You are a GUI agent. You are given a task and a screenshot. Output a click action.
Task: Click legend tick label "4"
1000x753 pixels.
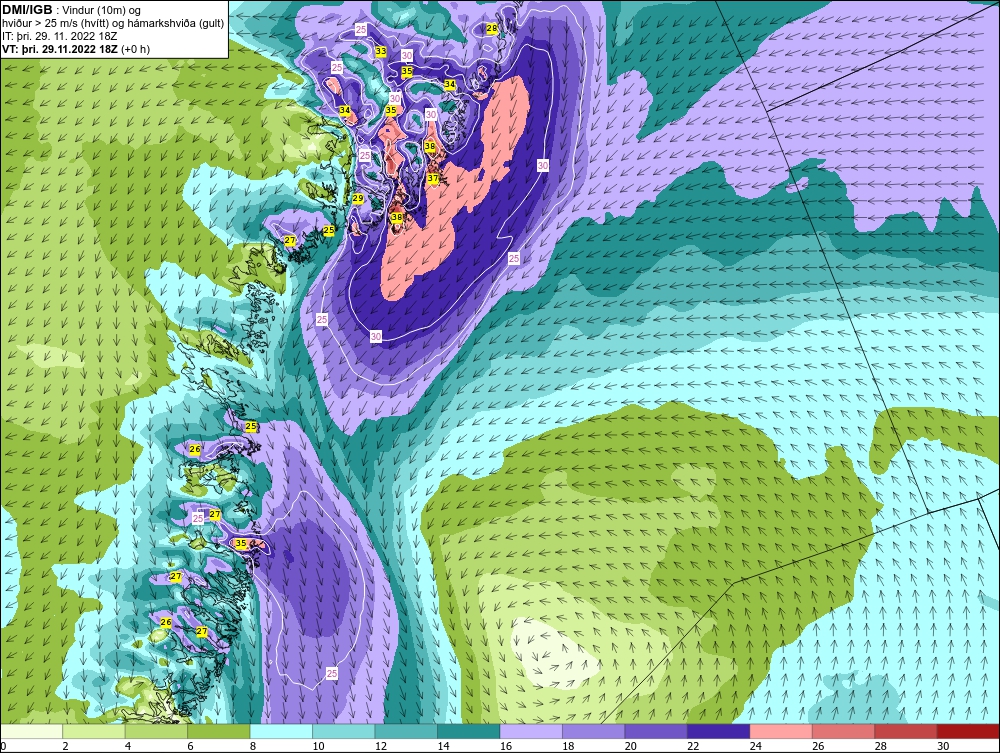(x=128, y=746)
